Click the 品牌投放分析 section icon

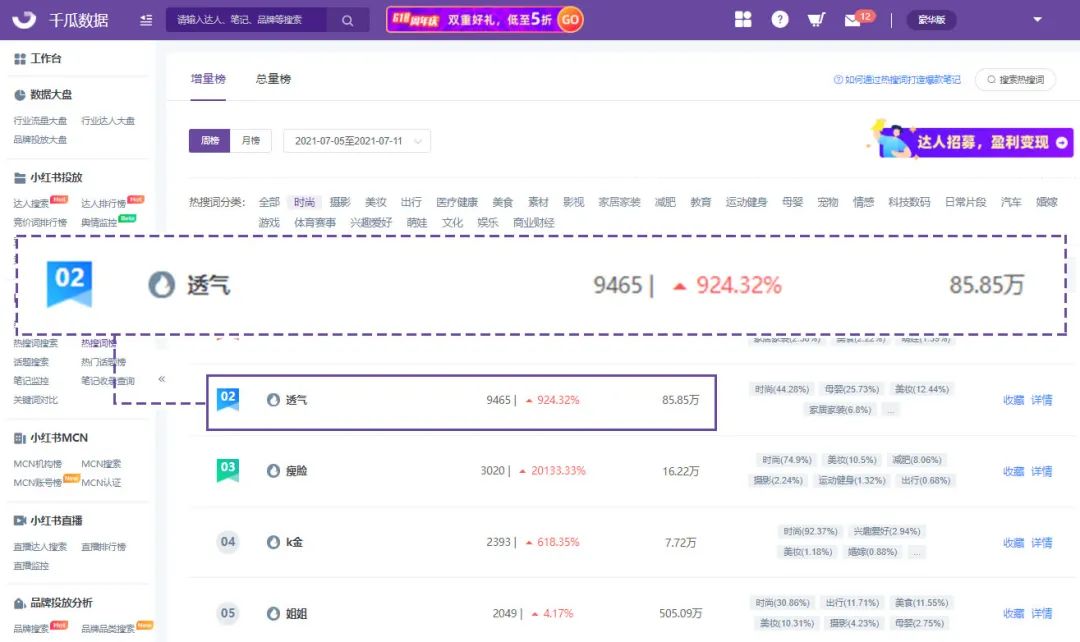(x=20, y=603)
